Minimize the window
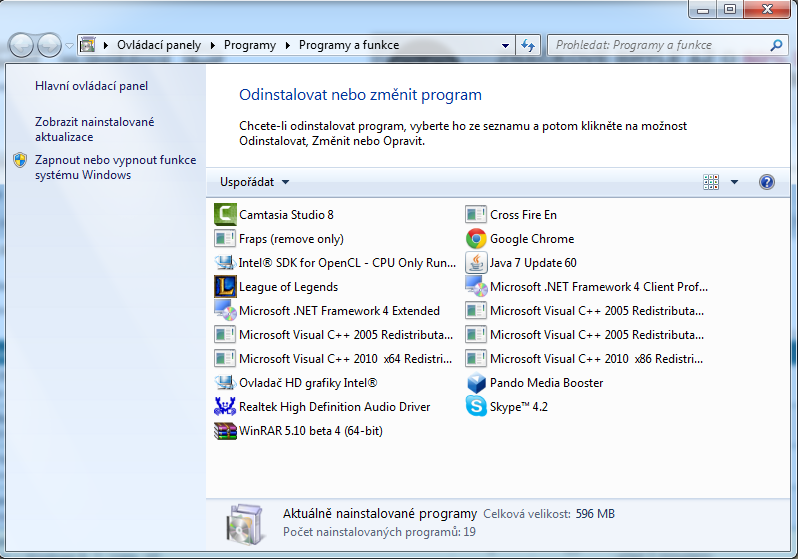The image size is (798, 559). pos(703,9)
